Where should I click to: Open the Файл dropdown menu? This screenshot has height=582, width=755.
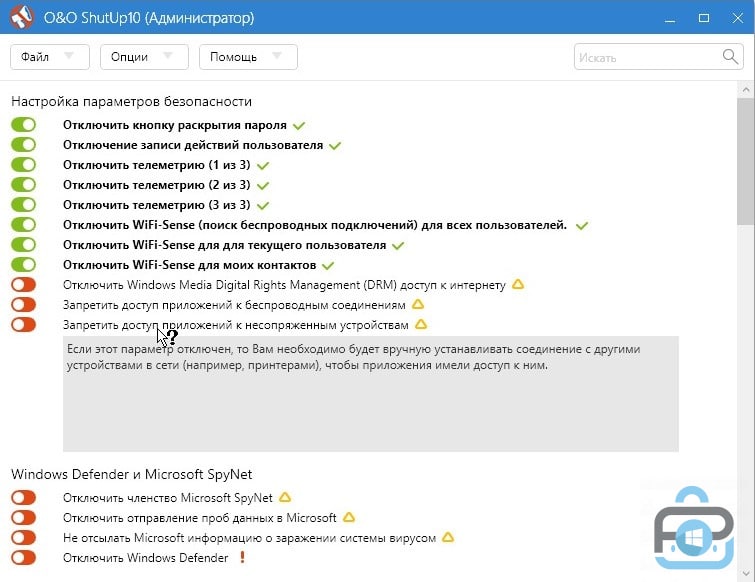point(50,57)
